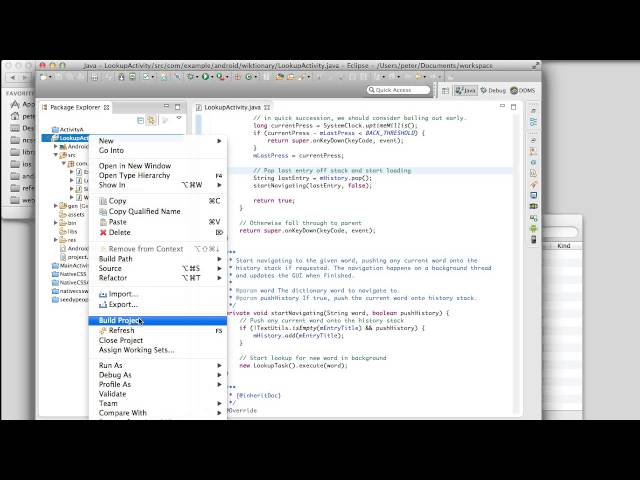
Task: Open the Debug button dropdown arrow
Action: click(x=197, y=77)
